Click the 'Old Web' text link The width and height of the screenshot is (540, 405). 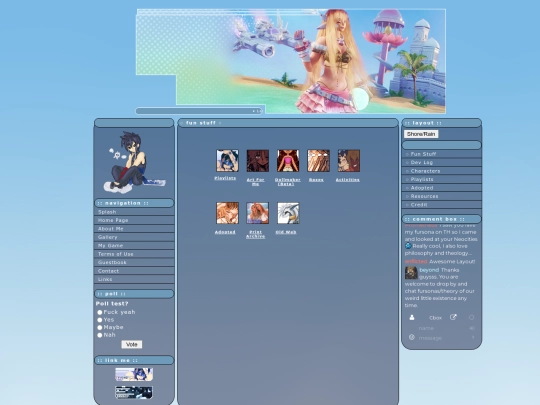(286, 232)
